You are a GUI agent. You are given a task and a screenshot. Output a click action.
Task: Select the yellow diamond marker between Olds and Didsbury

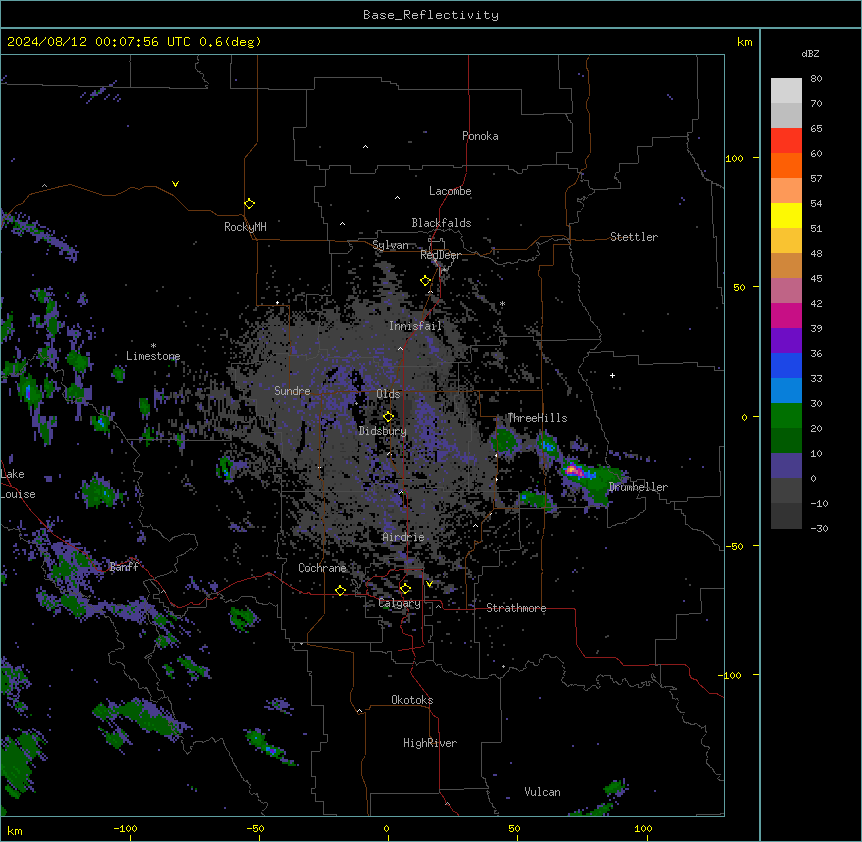(388, 417)
